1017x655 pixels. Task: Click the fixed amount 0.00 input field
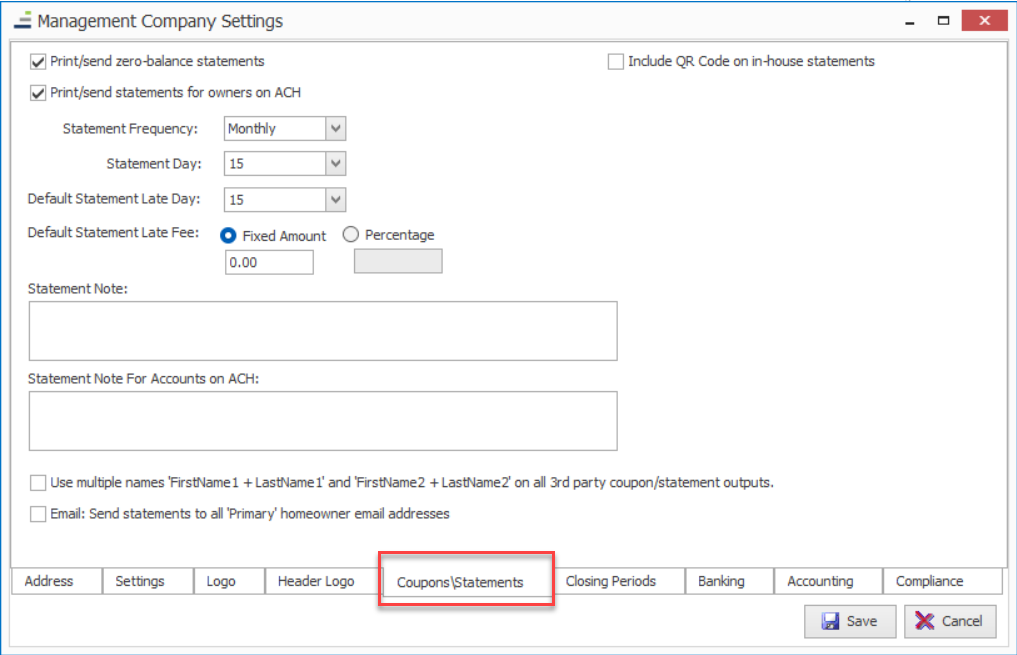268,262
